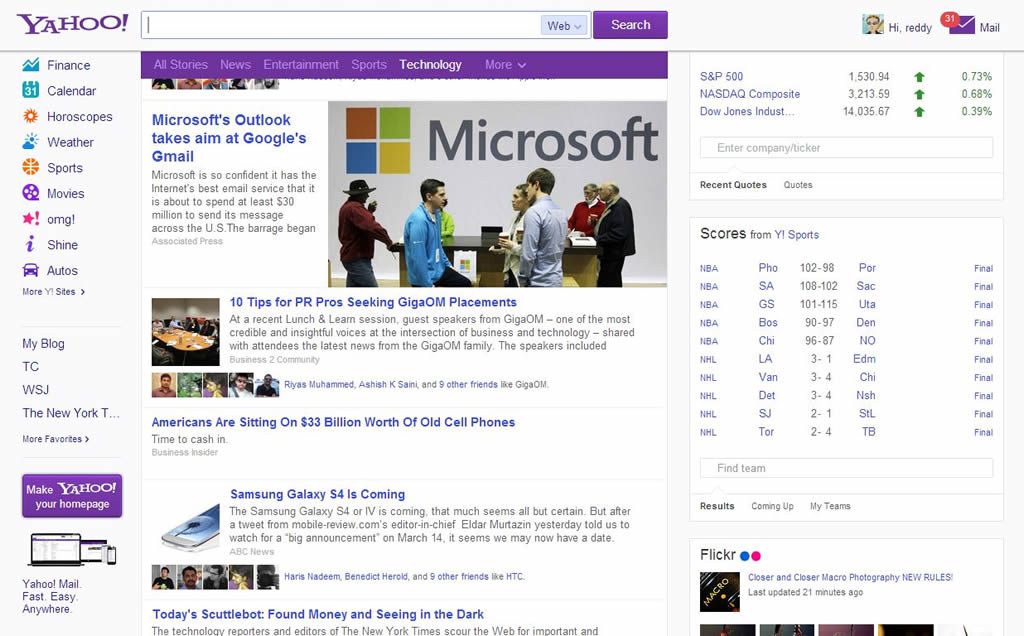
Task: Click the main search input field
Action: point(341,25)
